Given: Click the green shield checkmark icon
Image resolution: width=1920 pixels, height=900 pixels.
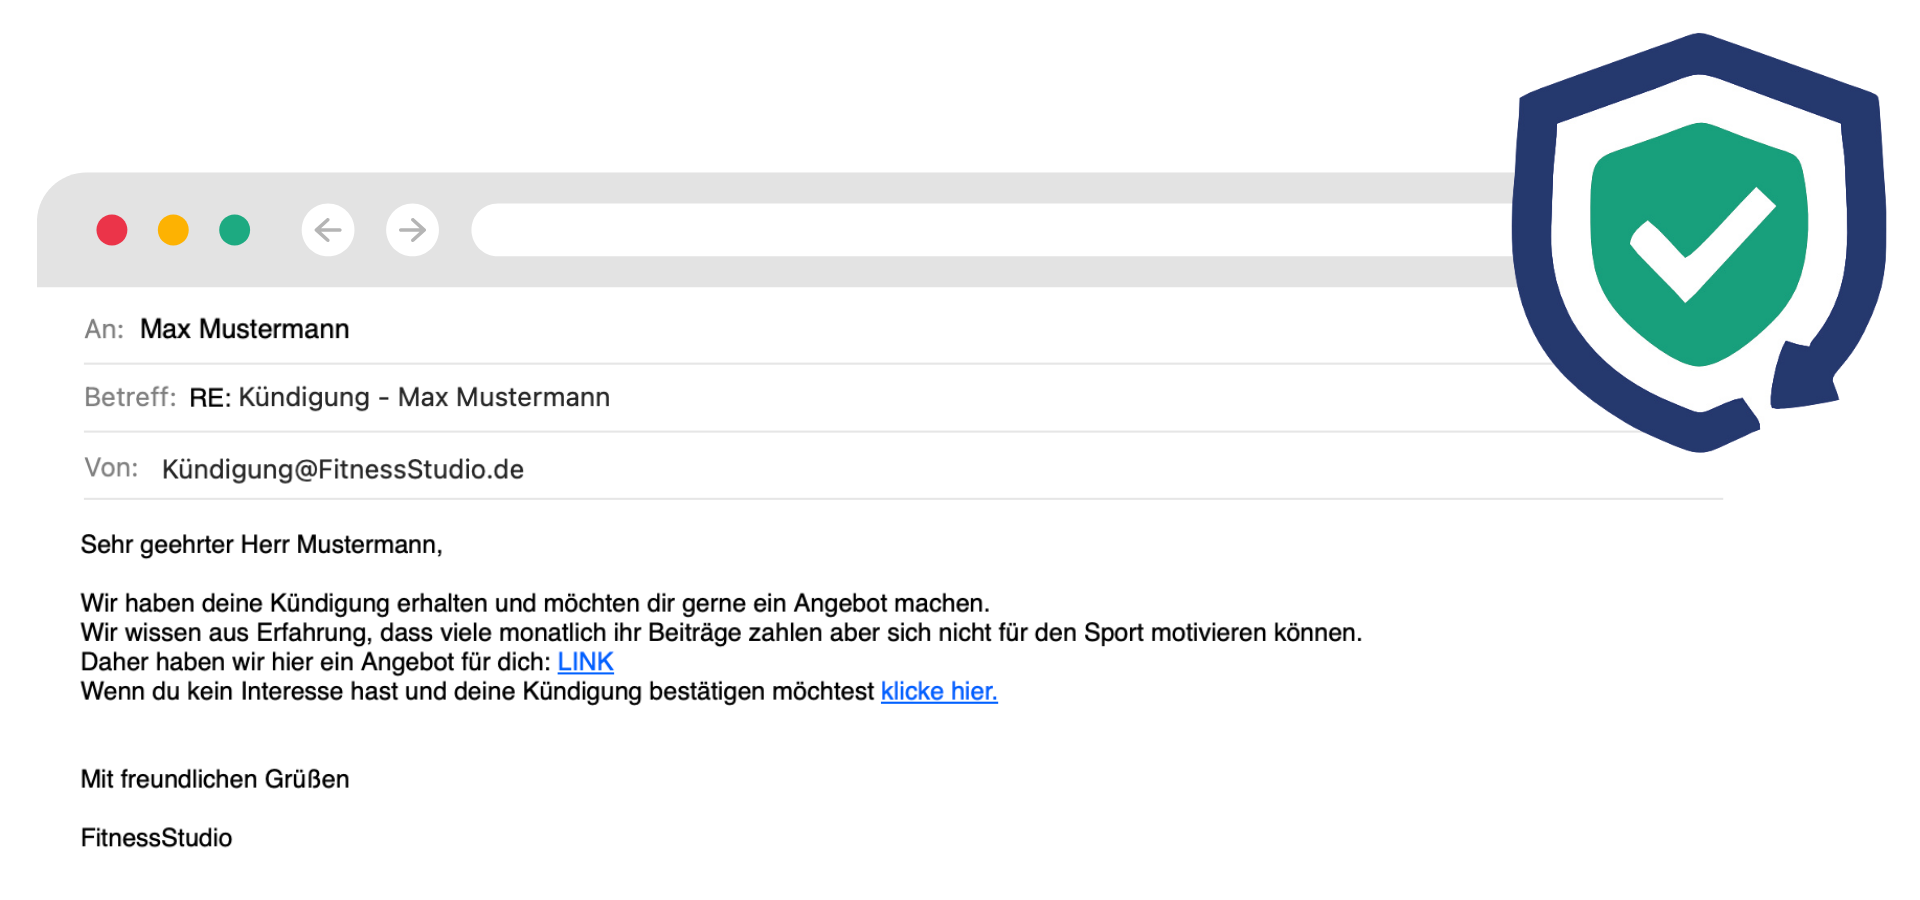Looking at the screenshot, I should coord(1699,243).
